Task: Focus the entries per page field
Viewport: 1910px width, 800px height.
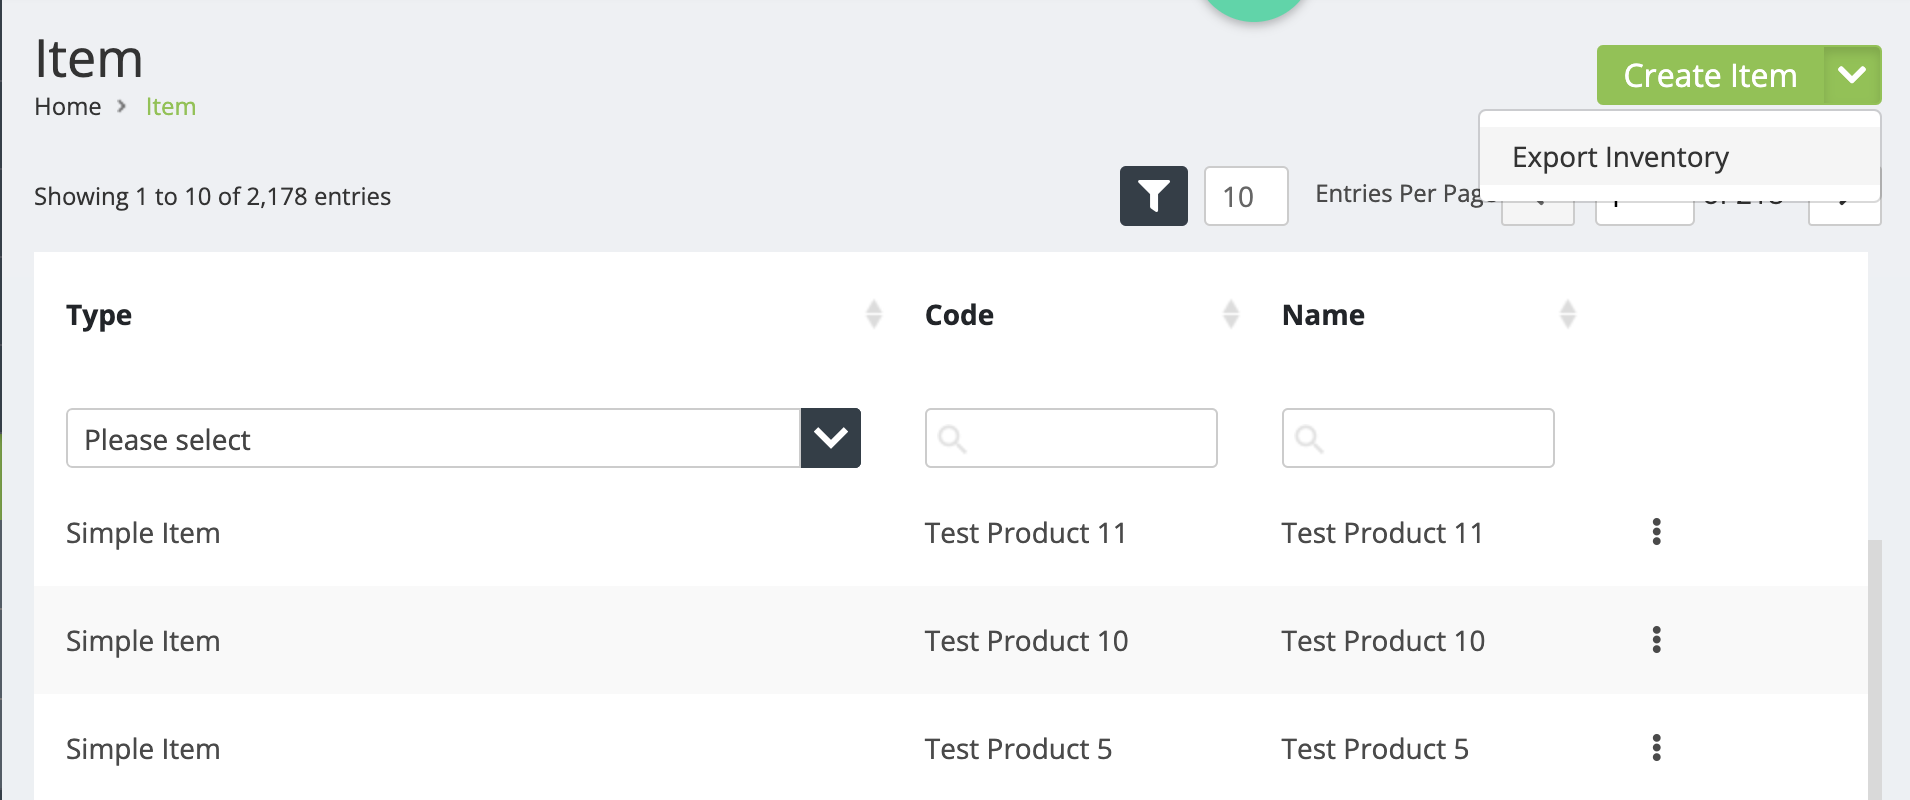Action: (1245, 196)
